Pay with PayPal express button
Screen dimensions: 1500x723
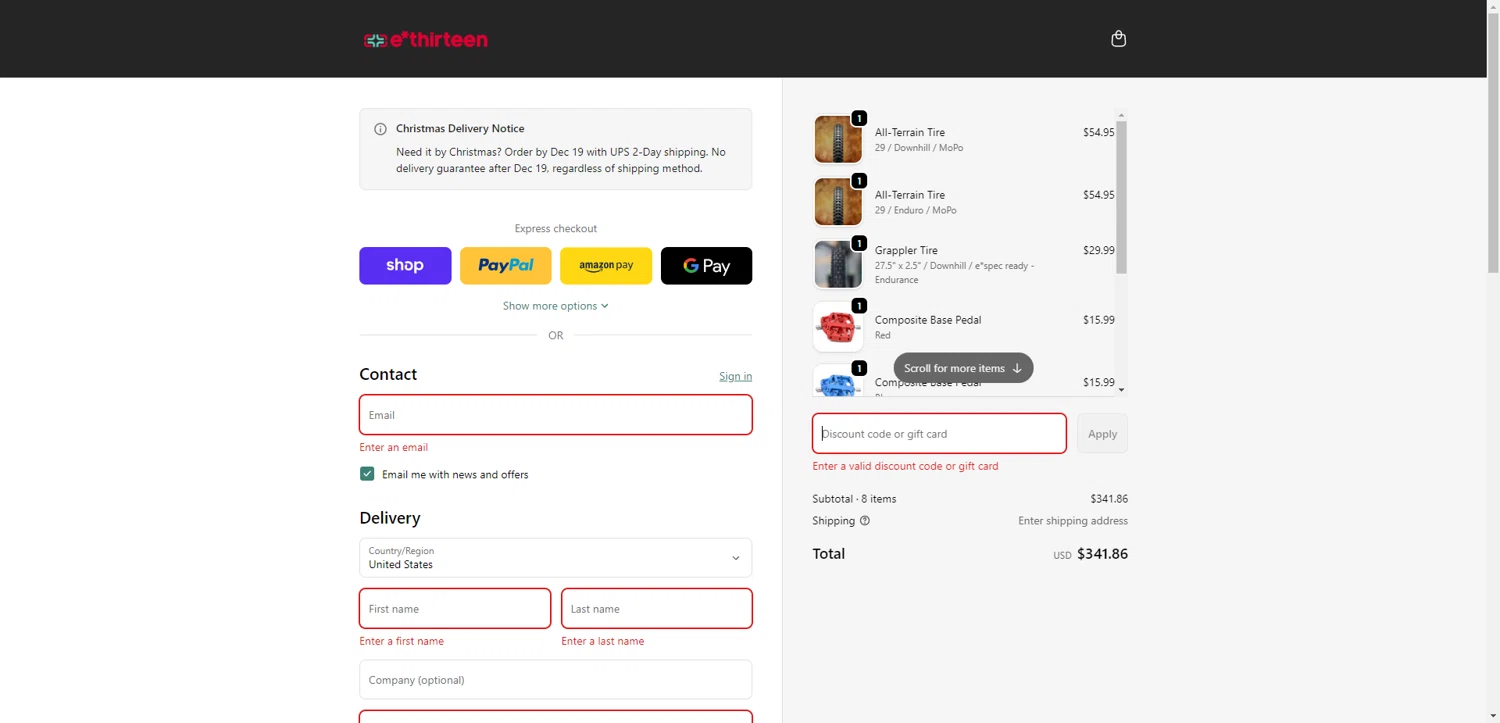[506, 266]
